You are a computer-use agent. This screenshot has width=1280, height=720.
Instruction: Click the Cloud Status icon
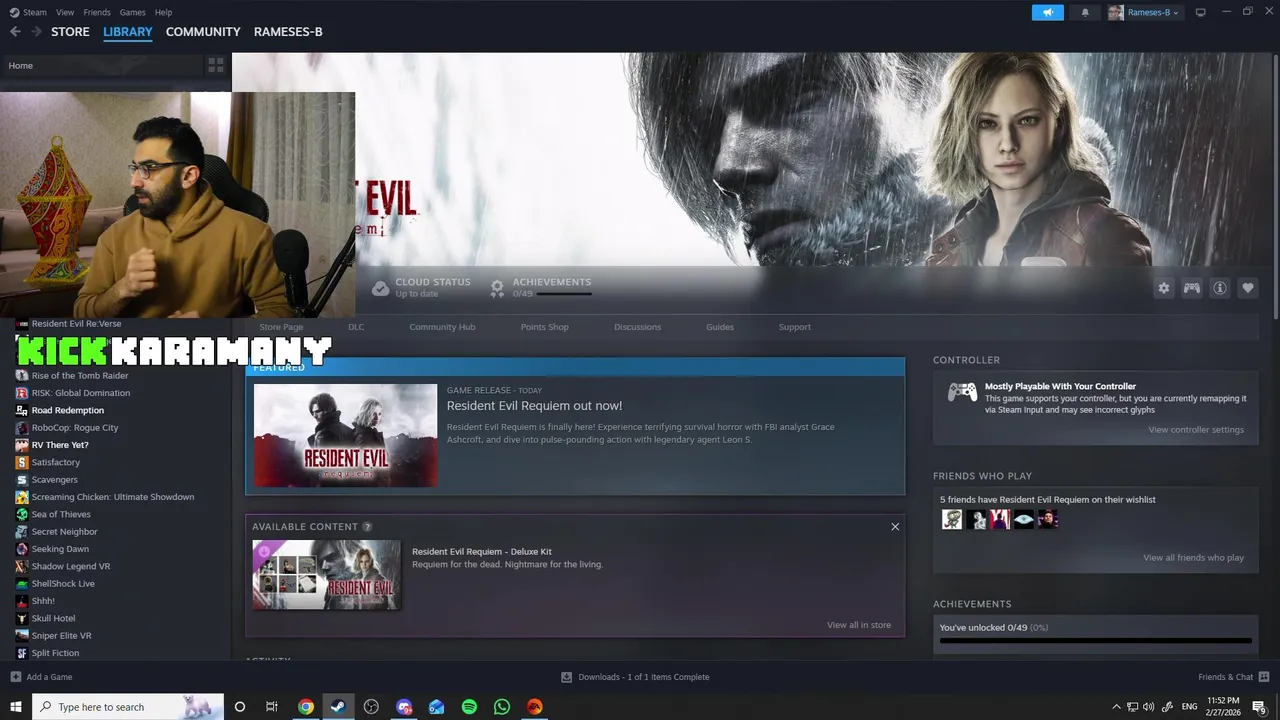click(380, 288)
